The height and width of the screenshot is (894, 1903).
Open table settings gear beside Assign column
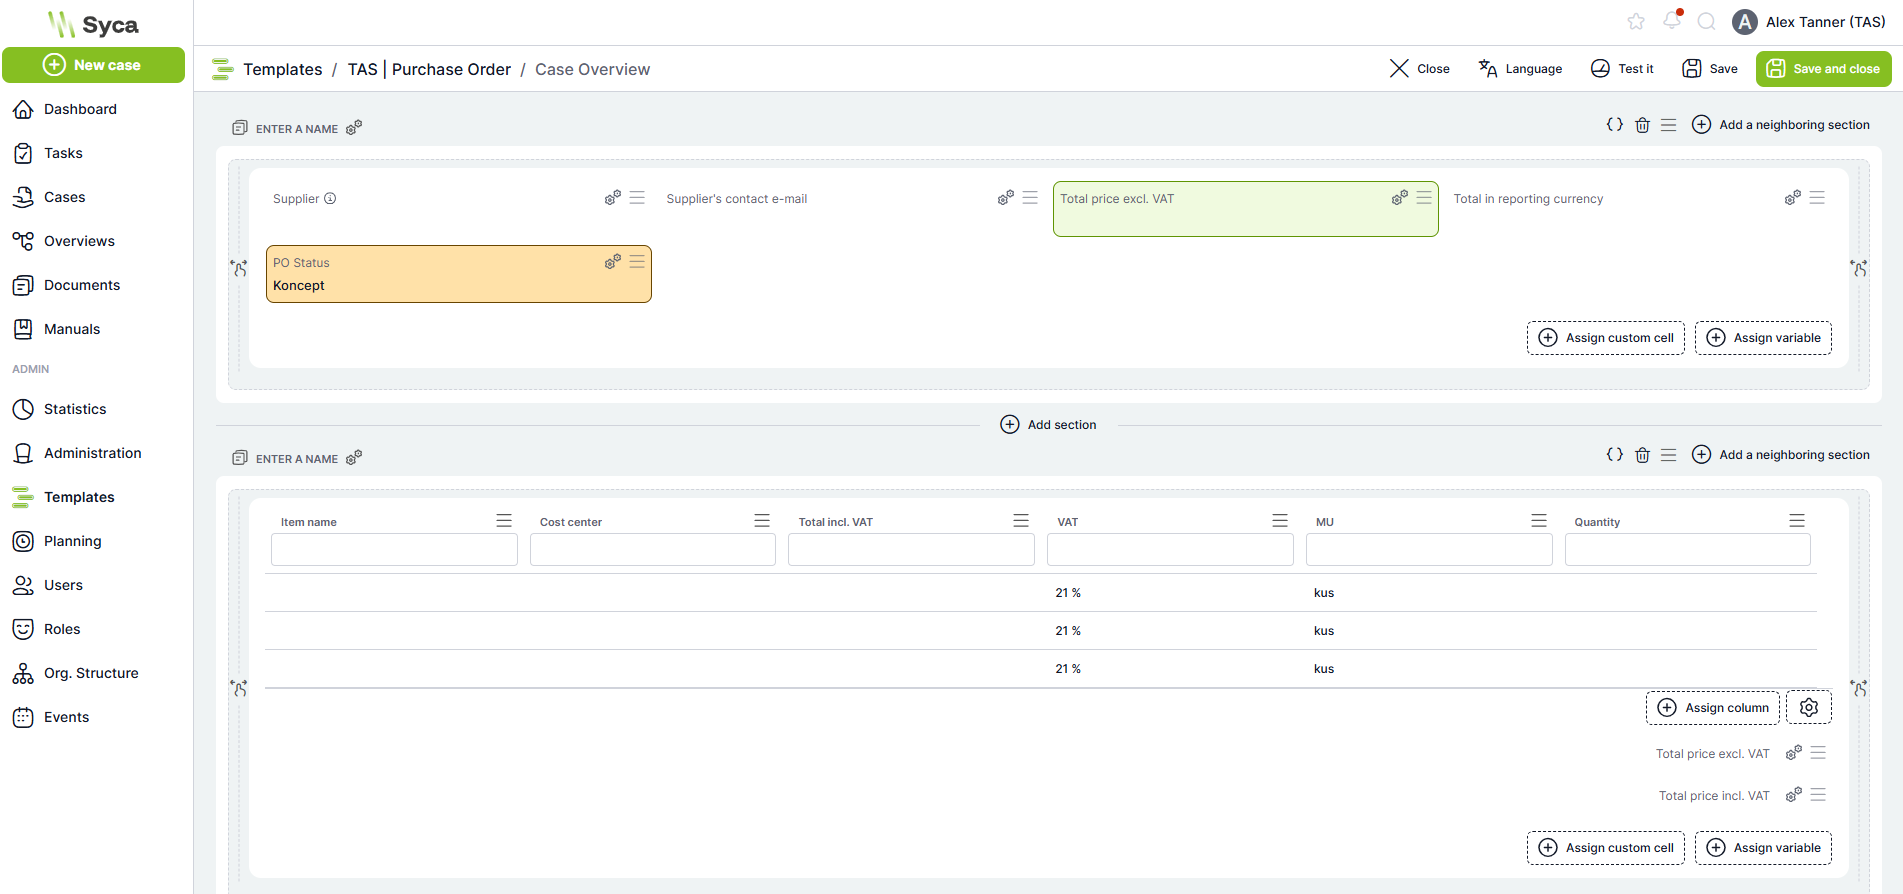pos(1808,708)
